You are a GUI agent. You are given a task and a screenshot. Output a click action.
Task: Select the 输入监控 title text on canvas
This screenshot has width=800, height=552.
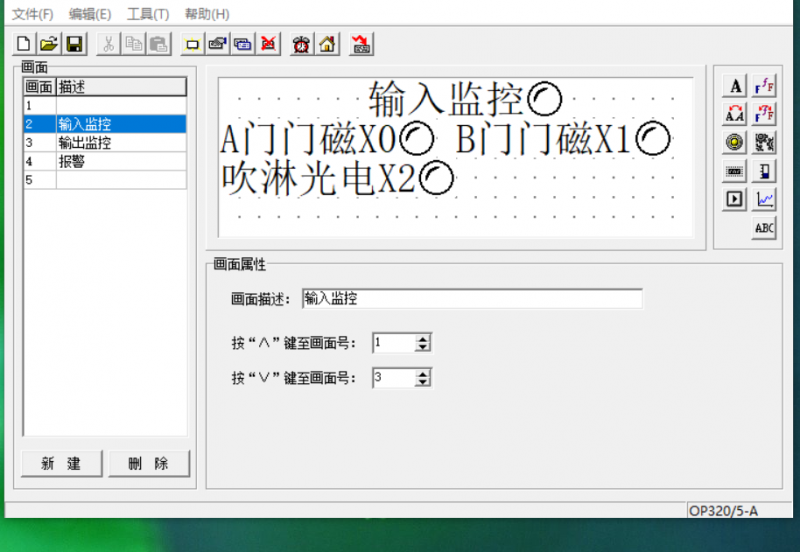(446, 99)
